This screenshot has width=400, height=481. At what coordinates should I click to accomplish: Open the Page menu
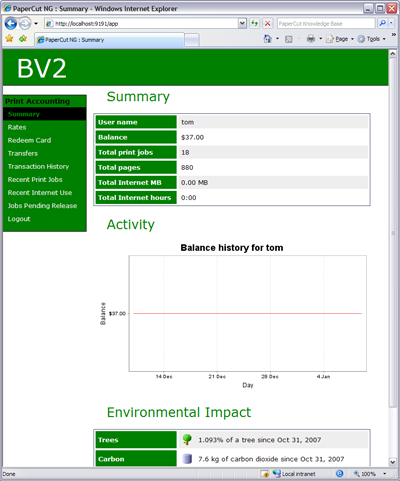click(340, 39)
